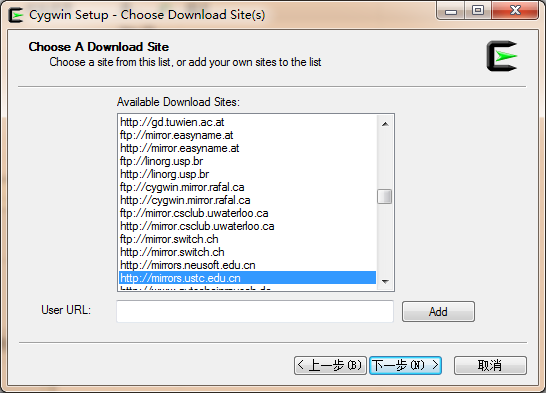Go back with 上一步(B) button
The width and height of the screenshot is (546, 393).
point(330,365)
